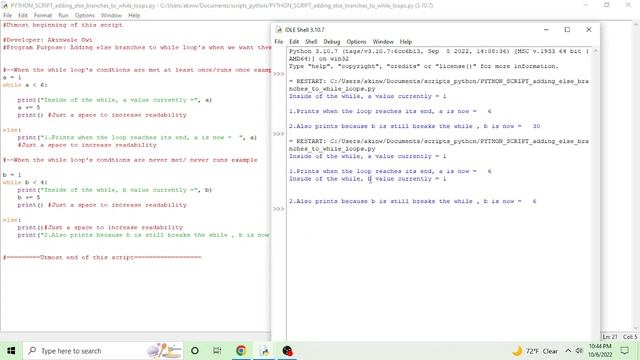The image size is (640, 360).
Task: Minimize the IDLE Shell window
Action: coord(546,30)
